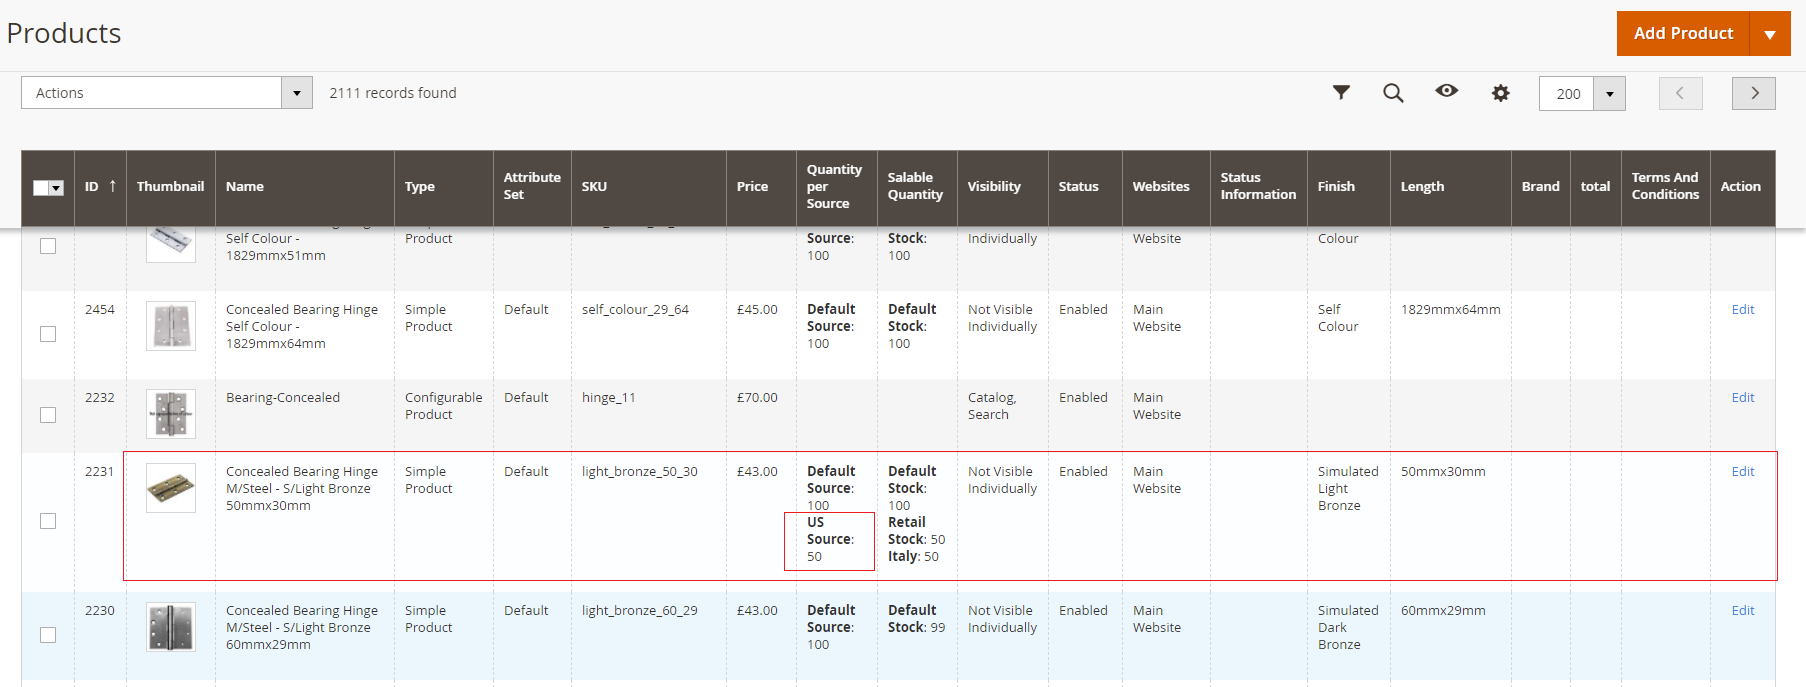Viewport: 1806px width, 687px height.
Task: Click the light bronze hinge thumbnail for product 2231
Action: click(x=171, y=488)
